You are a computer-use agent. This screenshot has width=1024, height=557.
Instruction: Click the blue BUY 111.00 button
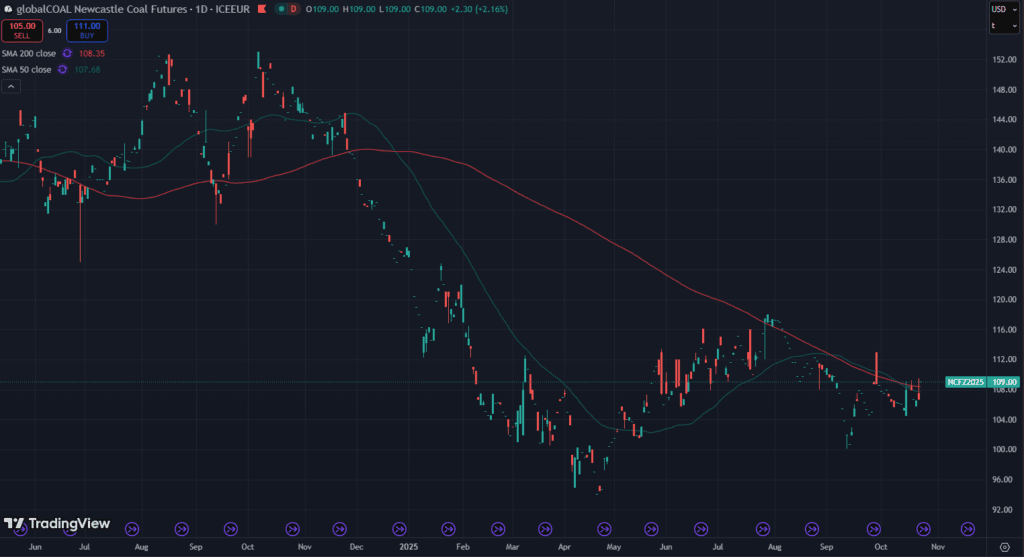pos(87,31)
